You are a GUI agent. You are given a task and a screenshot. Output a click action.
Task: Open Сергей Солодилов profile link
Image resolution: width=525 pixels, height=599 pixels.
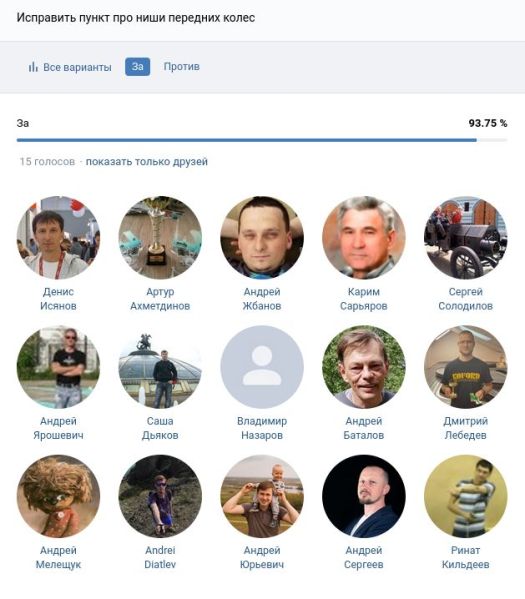(465, 299)
